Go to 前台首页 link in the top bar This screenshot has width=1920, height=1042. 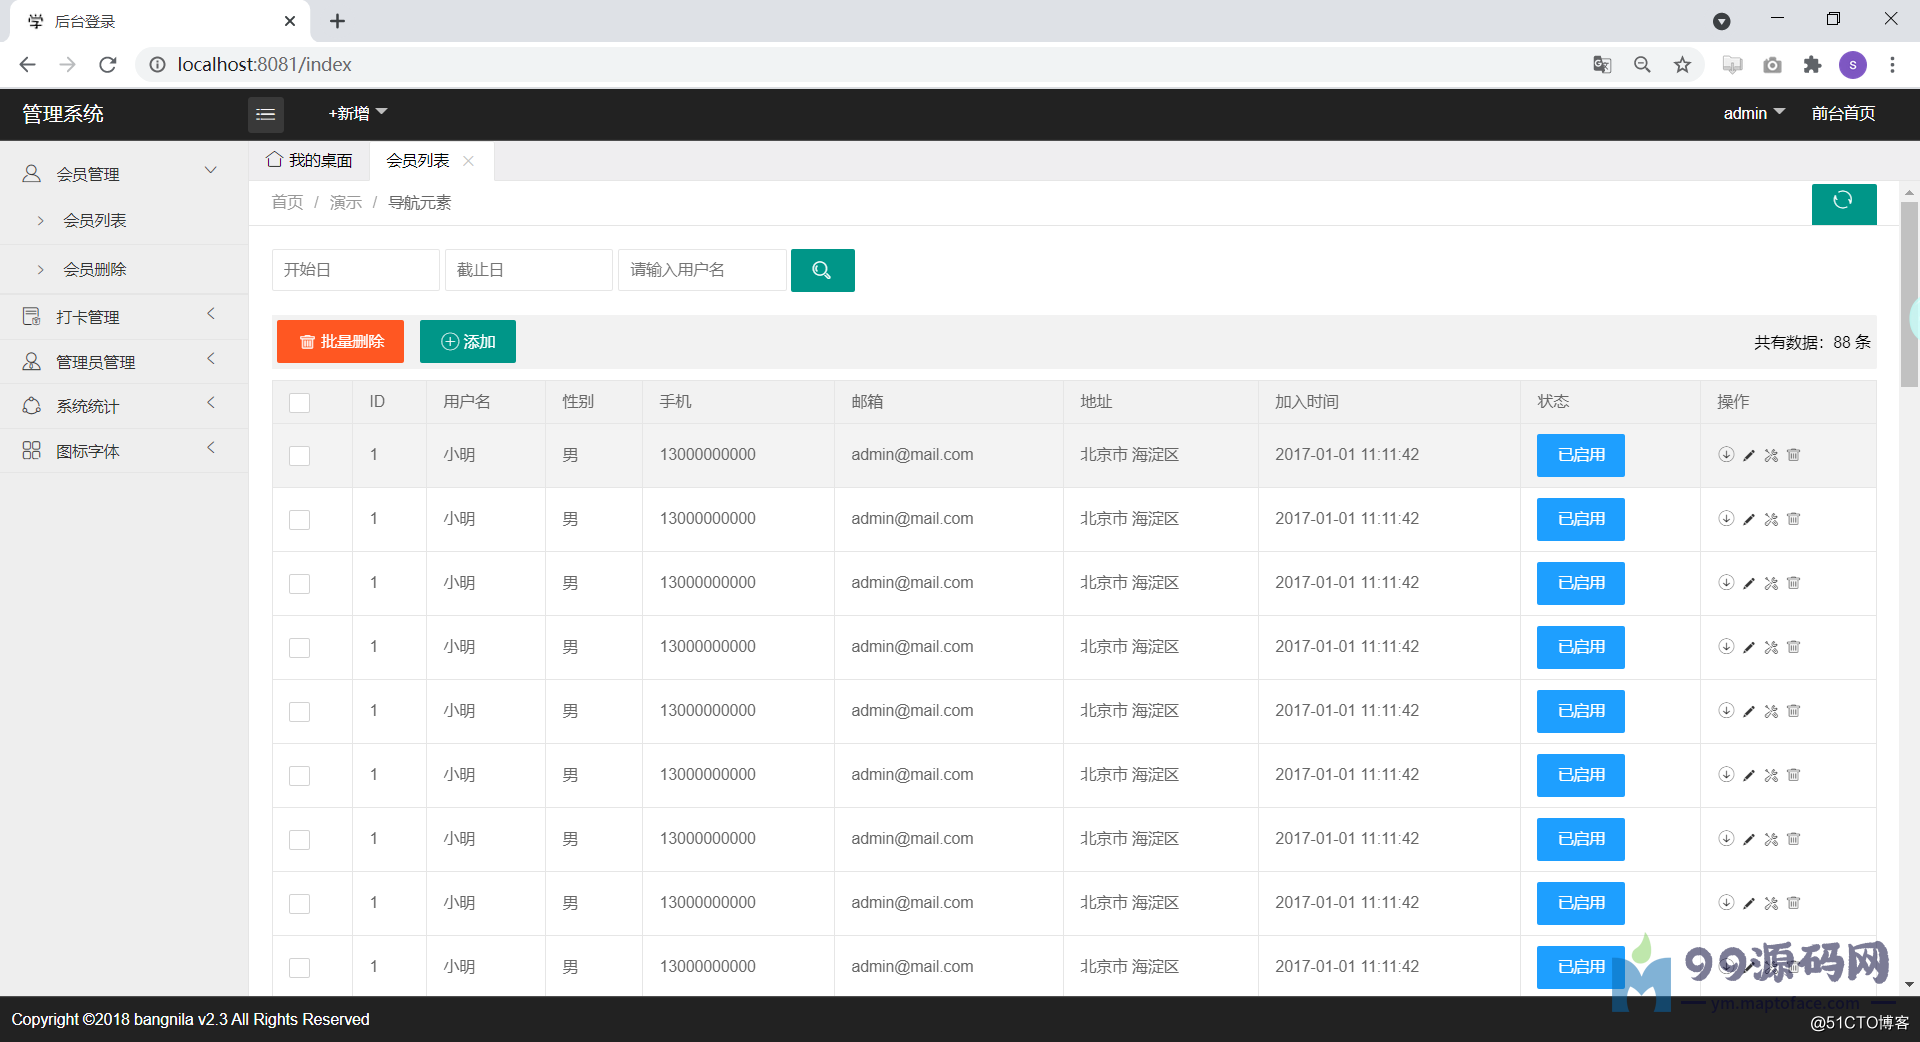(1843, 114)
